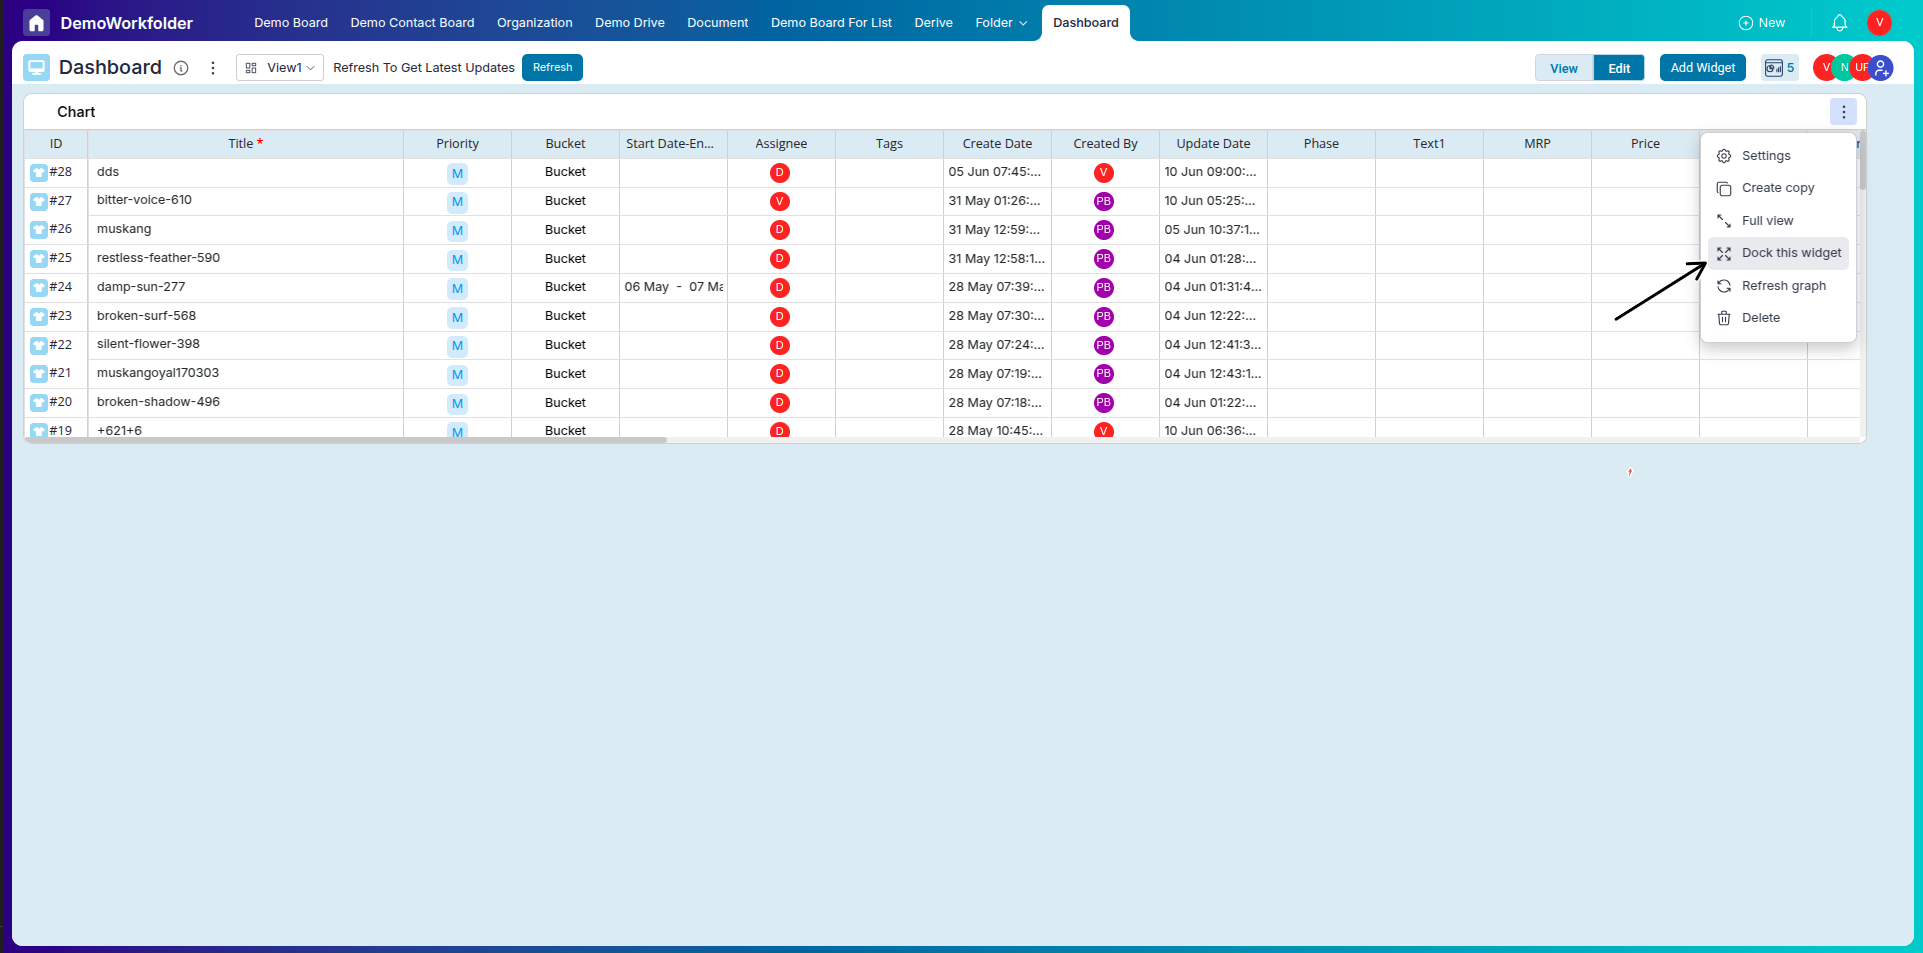
Task: Click the create copy icon
Action: pos(1724,189)
